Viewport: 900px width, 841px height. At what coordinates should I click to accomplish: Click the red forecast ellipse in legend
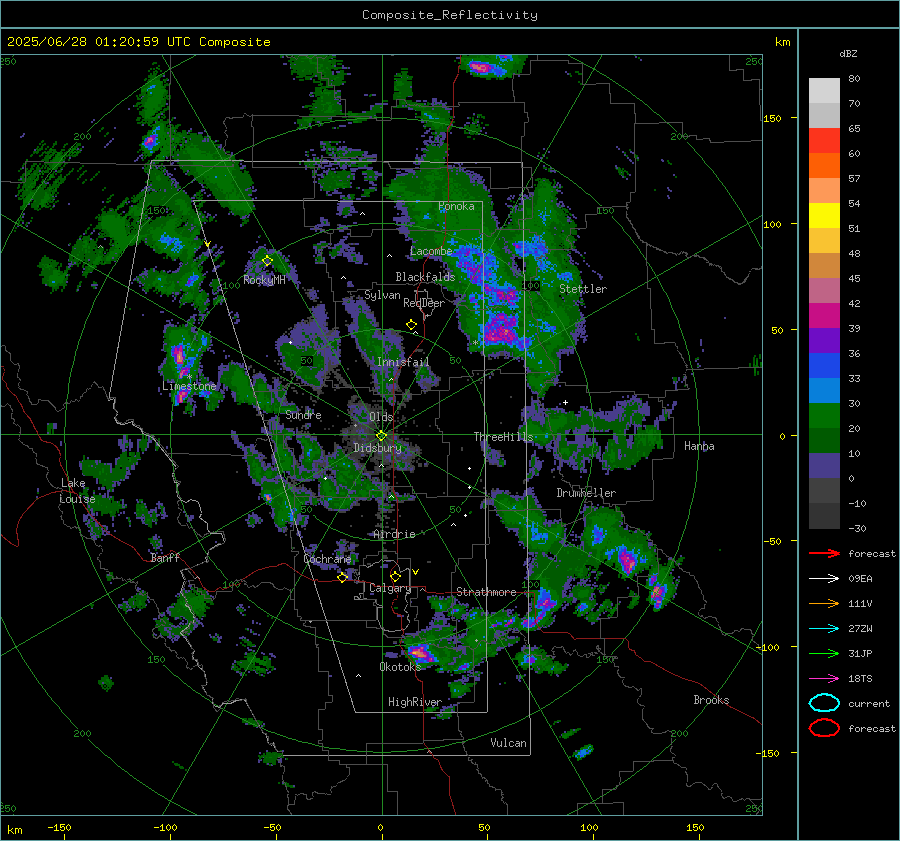(x=824, y=728)
